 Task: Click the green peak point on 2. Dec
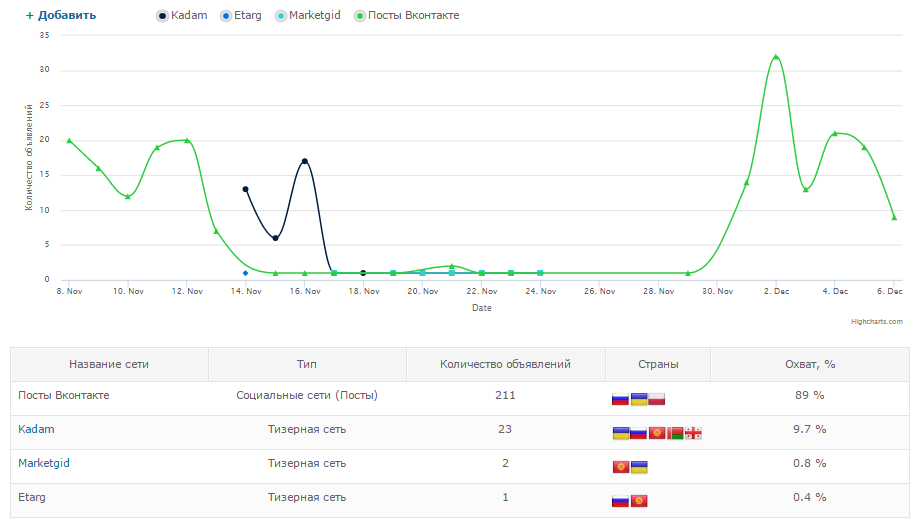(x=776, y=57)
